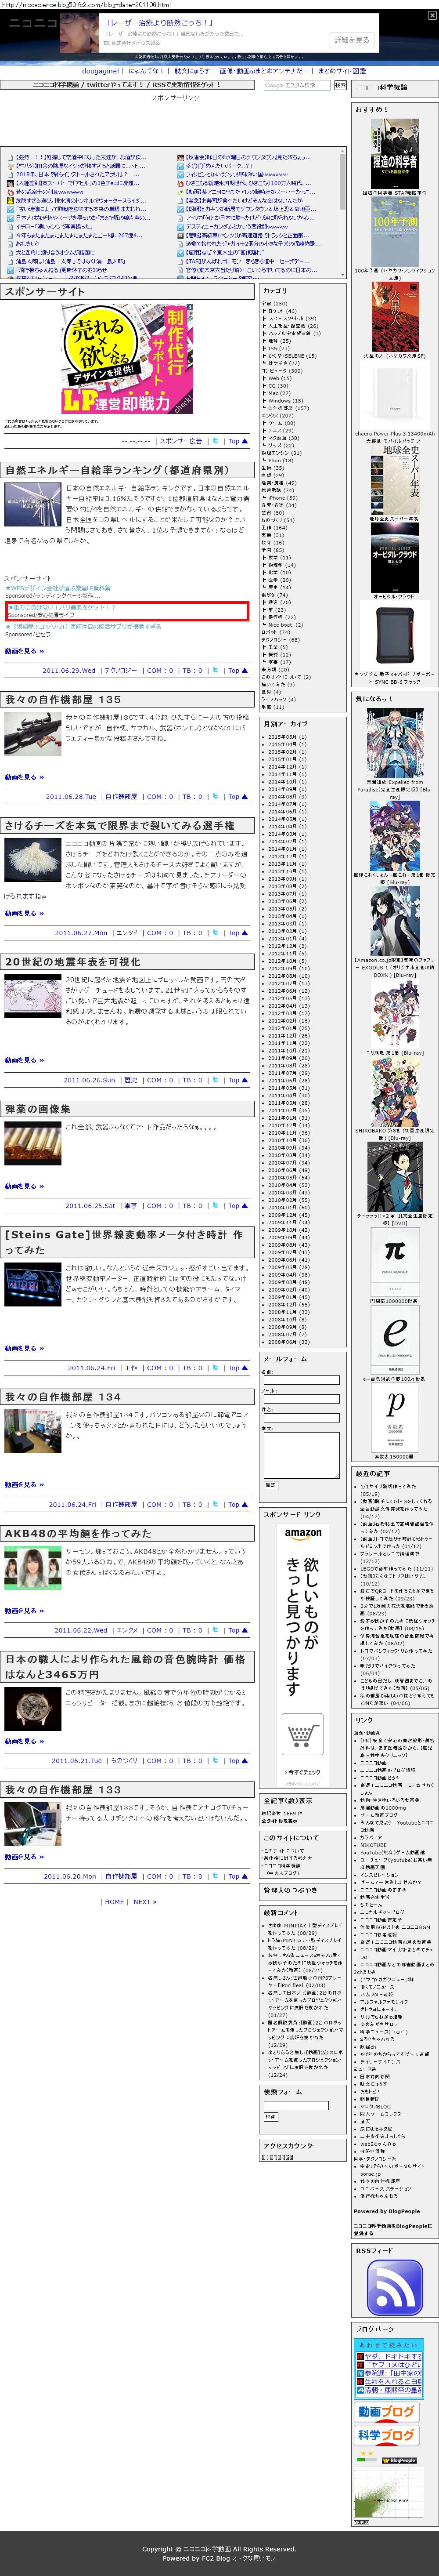The image size is (439, 2576).
Task: Open post AKB48の平均顔を作ってみた
Action: [x=78, y=1533]
